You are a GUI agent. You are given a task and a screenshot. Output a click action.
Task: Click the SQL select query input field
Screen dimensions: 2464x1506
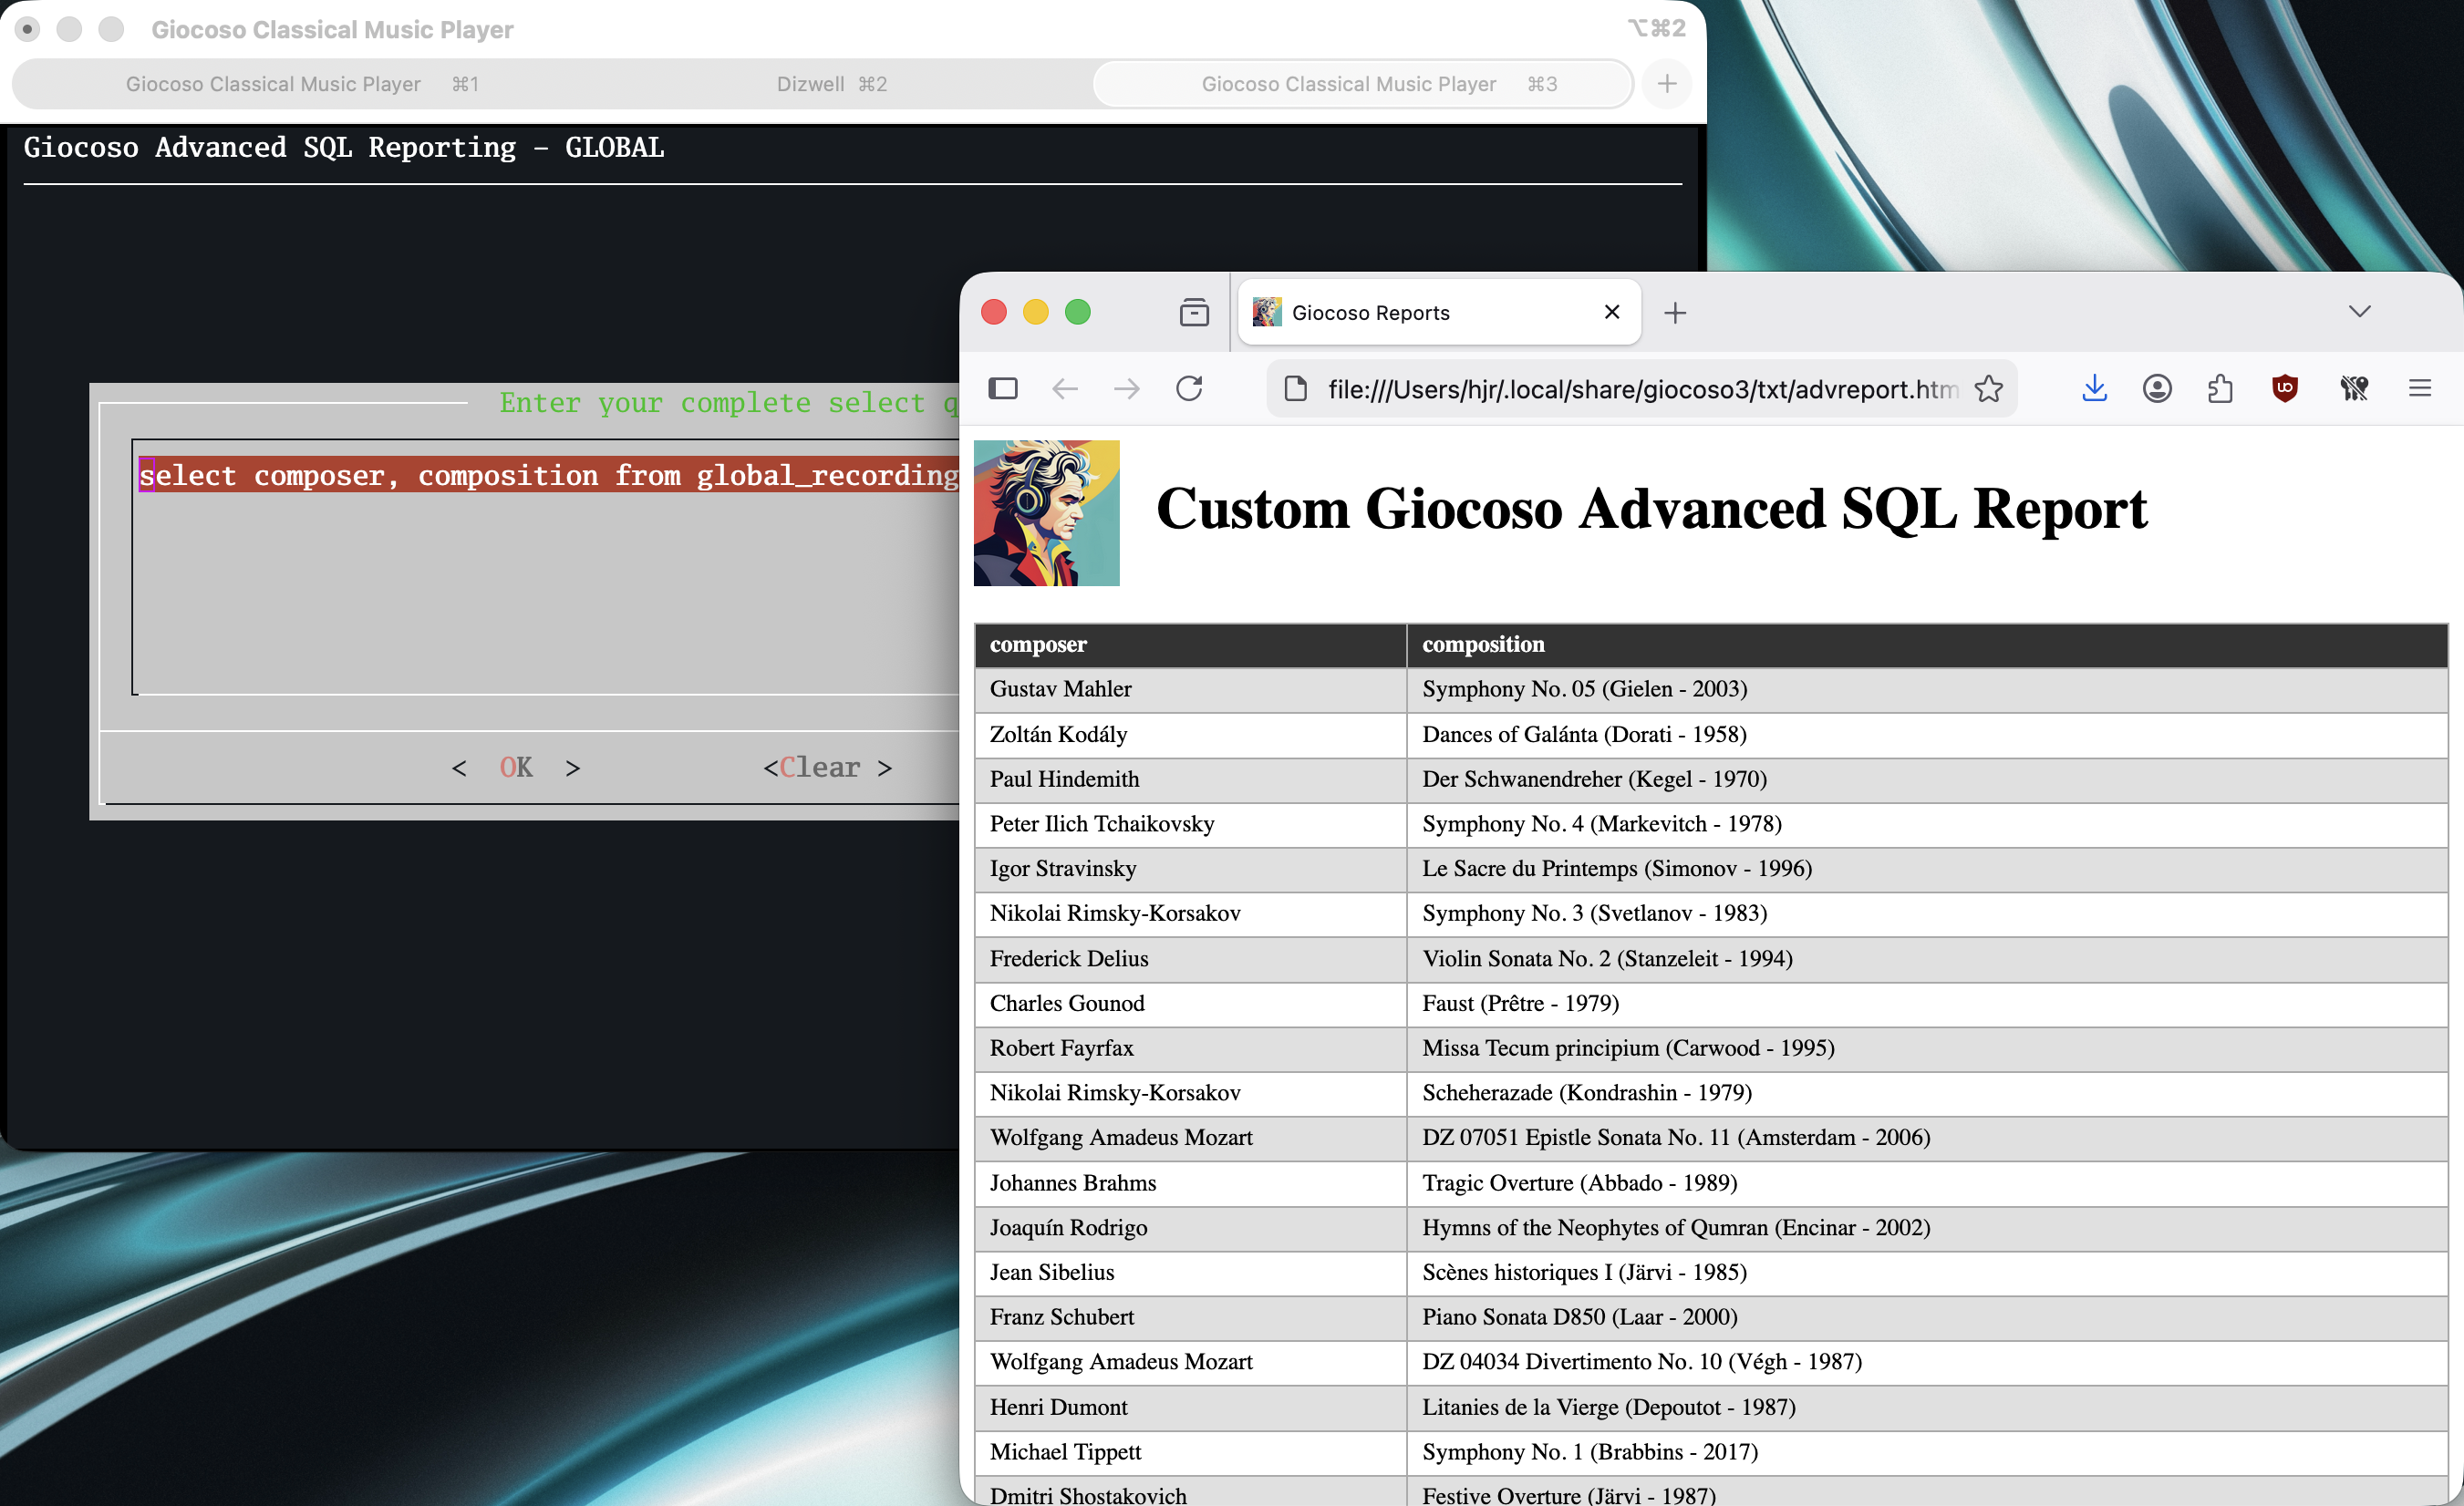tap(545, 565)
